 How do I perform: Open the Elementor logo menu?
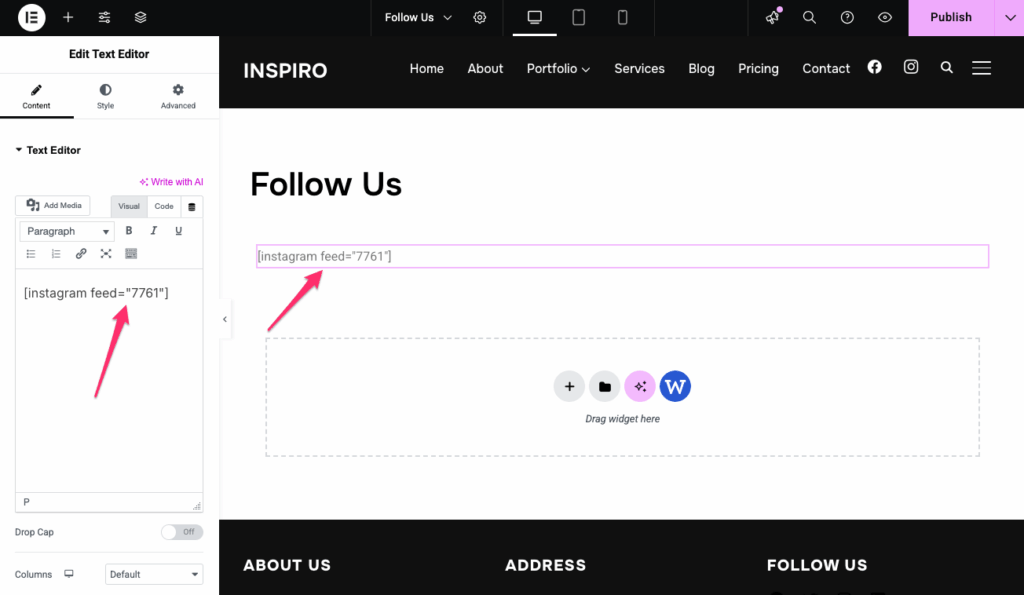coord(31,18)
